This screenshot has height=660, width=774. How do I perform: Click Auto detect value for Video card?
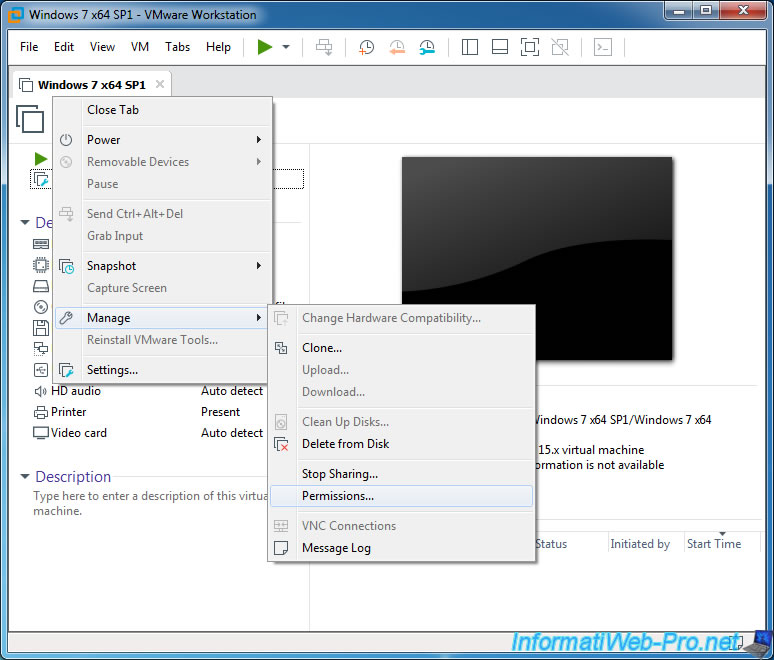coord(232,433)
